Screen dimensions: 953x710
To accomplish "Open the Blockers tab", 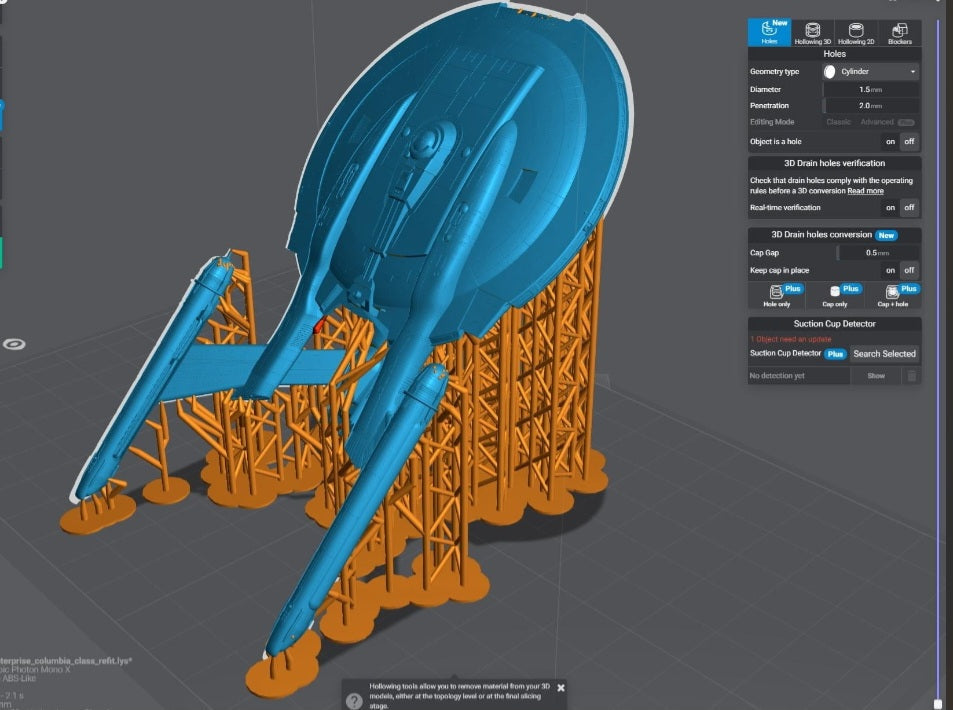I will [900, 32].
